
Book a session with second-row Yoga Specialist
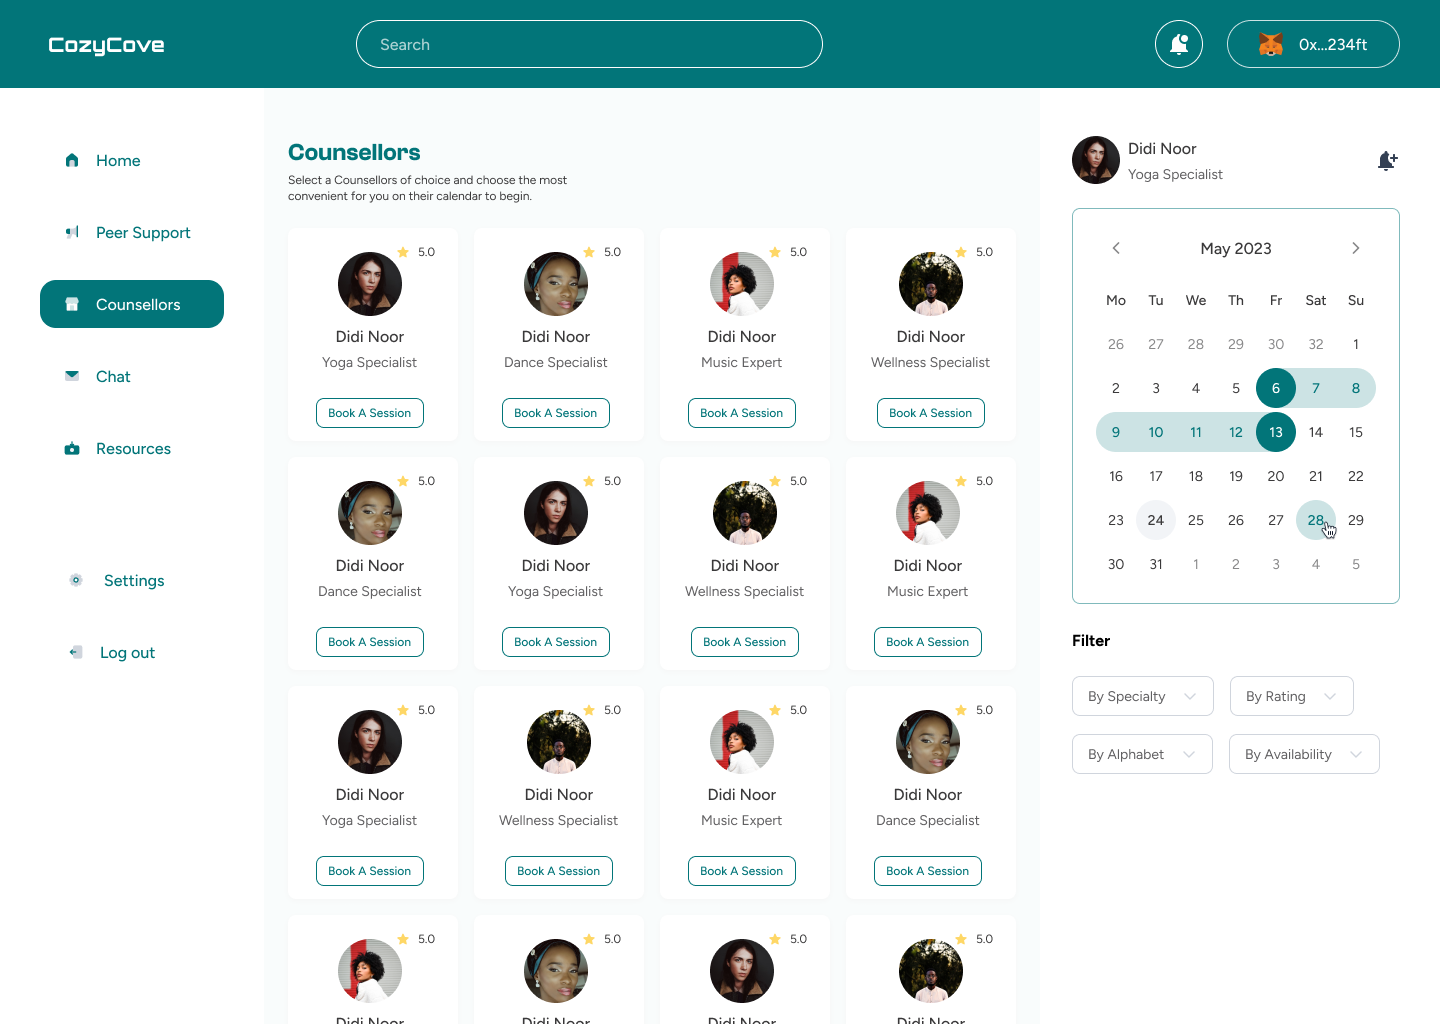coord(556,642)
